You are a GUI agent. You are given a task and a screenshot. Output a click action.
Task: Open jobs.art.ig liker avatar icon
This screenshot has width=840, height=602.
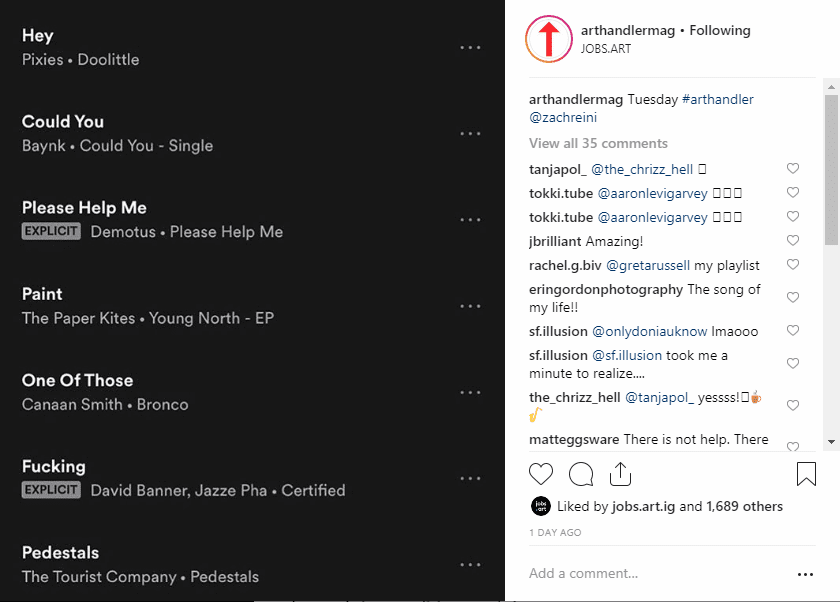pyautogui.click(x=541, y=506)
